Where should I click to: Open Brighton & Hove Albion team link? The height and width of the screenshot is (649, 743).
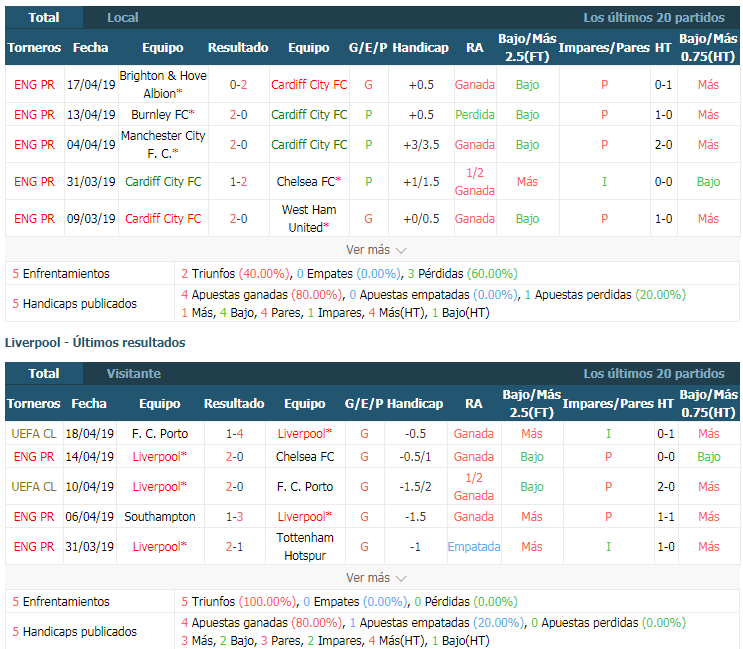point(163,84)
